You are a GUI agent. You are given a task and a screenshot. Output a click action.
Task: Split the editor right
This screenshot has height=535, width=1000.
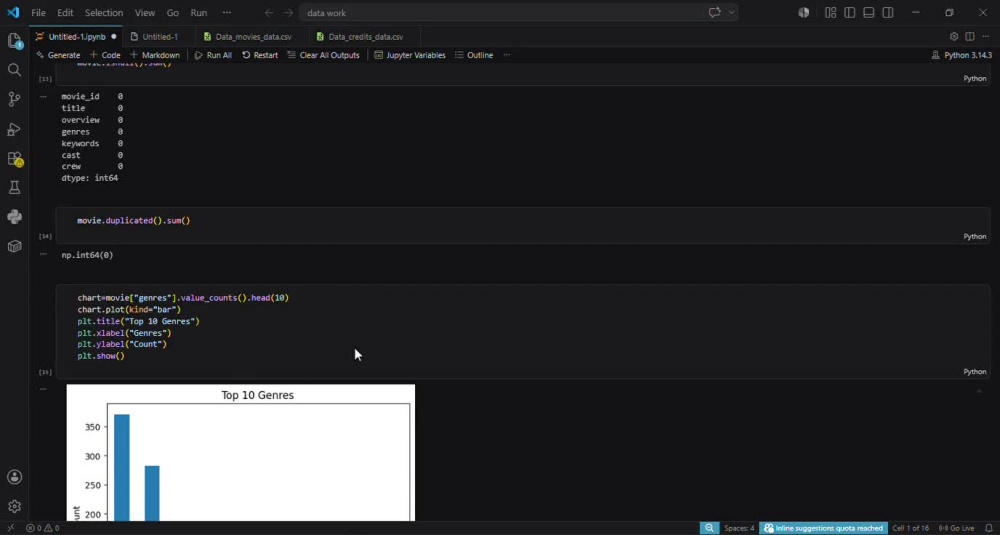click(x=969, y=37)
